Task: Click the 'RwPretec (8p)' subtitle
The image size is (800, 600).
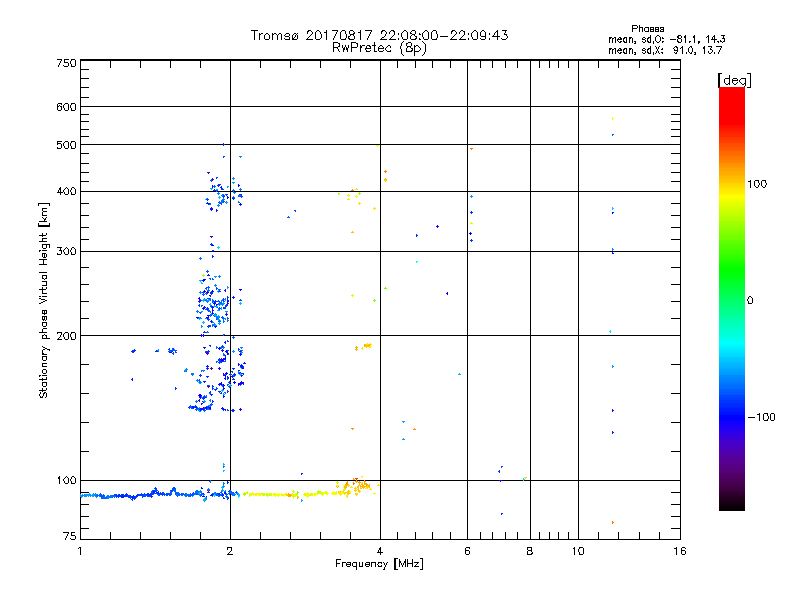Action: [379, 48]
